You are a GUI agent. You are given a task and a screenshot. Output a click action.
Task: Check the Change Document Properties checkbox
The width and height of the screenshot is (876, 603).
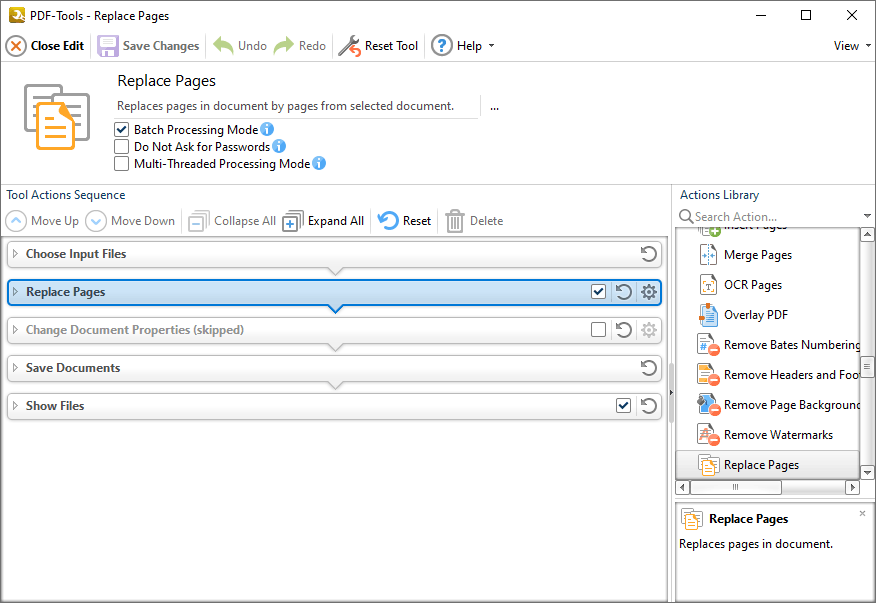599,330
